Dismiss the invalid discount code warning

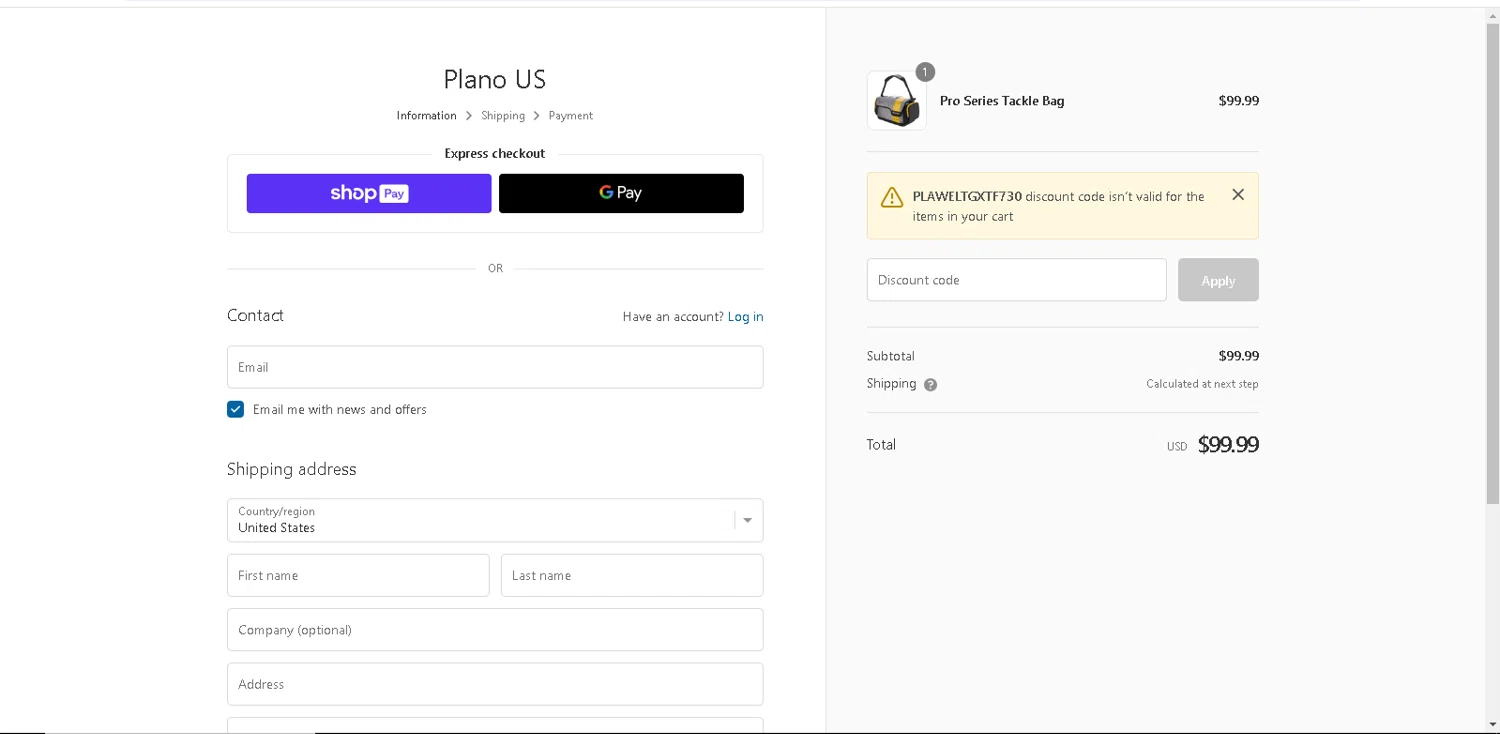click(x=1238, y=195)
